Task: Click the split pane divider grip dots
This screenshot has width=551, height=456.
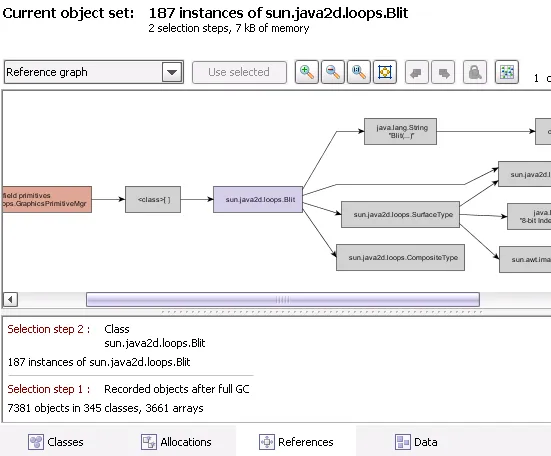Action: coord(322,312)
